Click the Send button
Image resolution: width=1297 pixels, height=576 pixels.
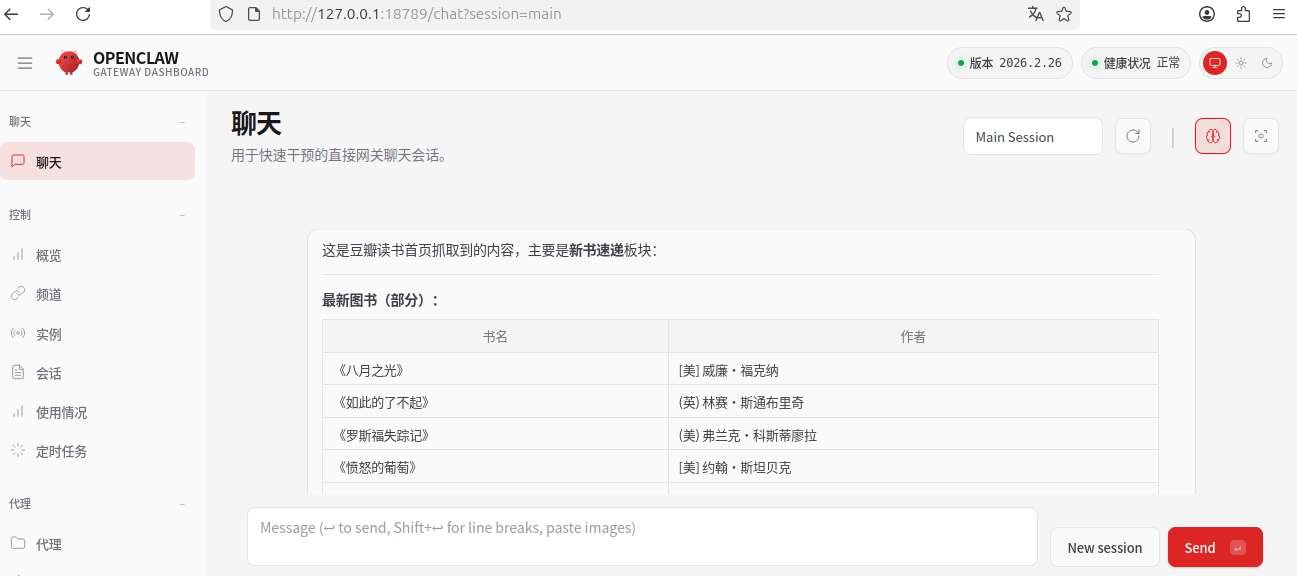[1215, 547]
